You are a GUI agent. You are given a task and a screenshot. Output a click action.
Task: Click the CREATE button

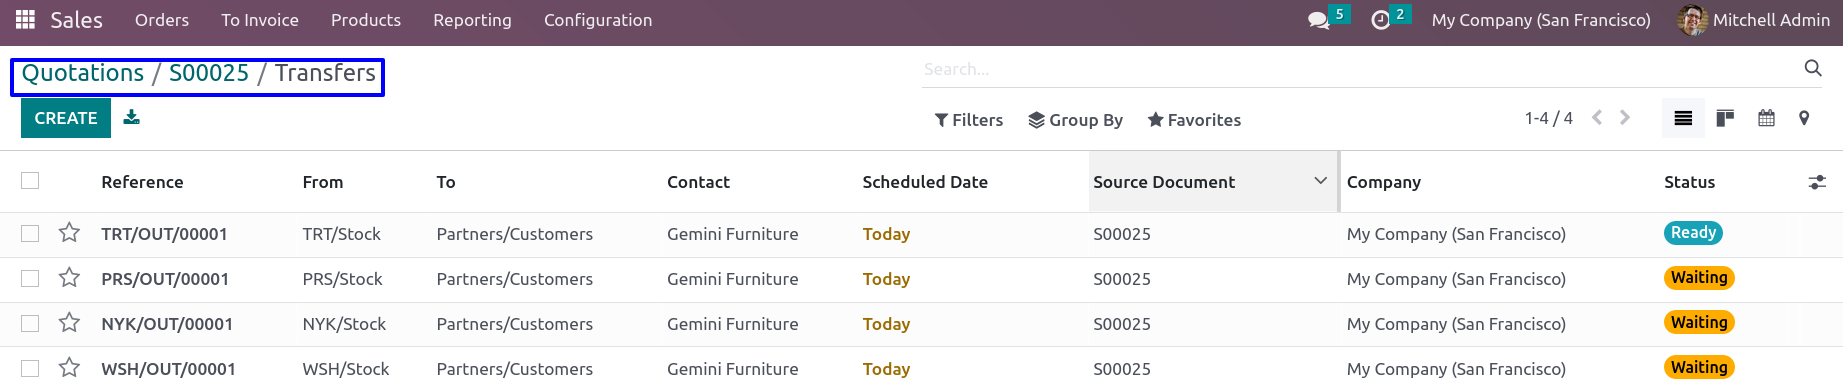(x=66, y=118)
